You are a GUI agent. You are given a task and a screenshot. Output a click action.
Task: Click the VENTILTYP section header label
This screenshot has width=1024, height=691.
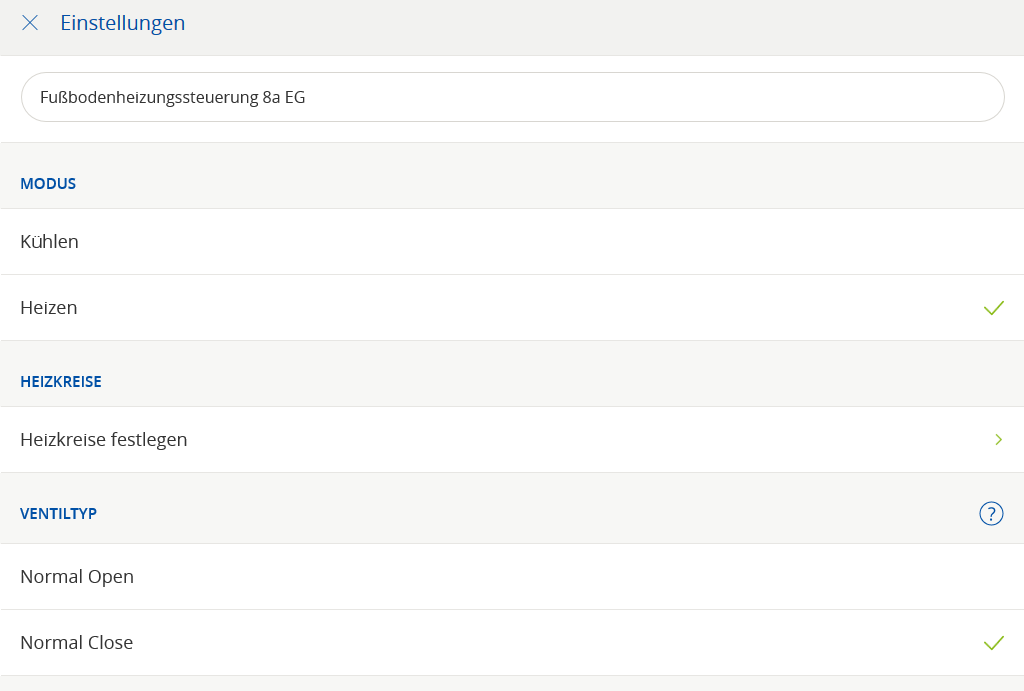[x=58, y=514]
